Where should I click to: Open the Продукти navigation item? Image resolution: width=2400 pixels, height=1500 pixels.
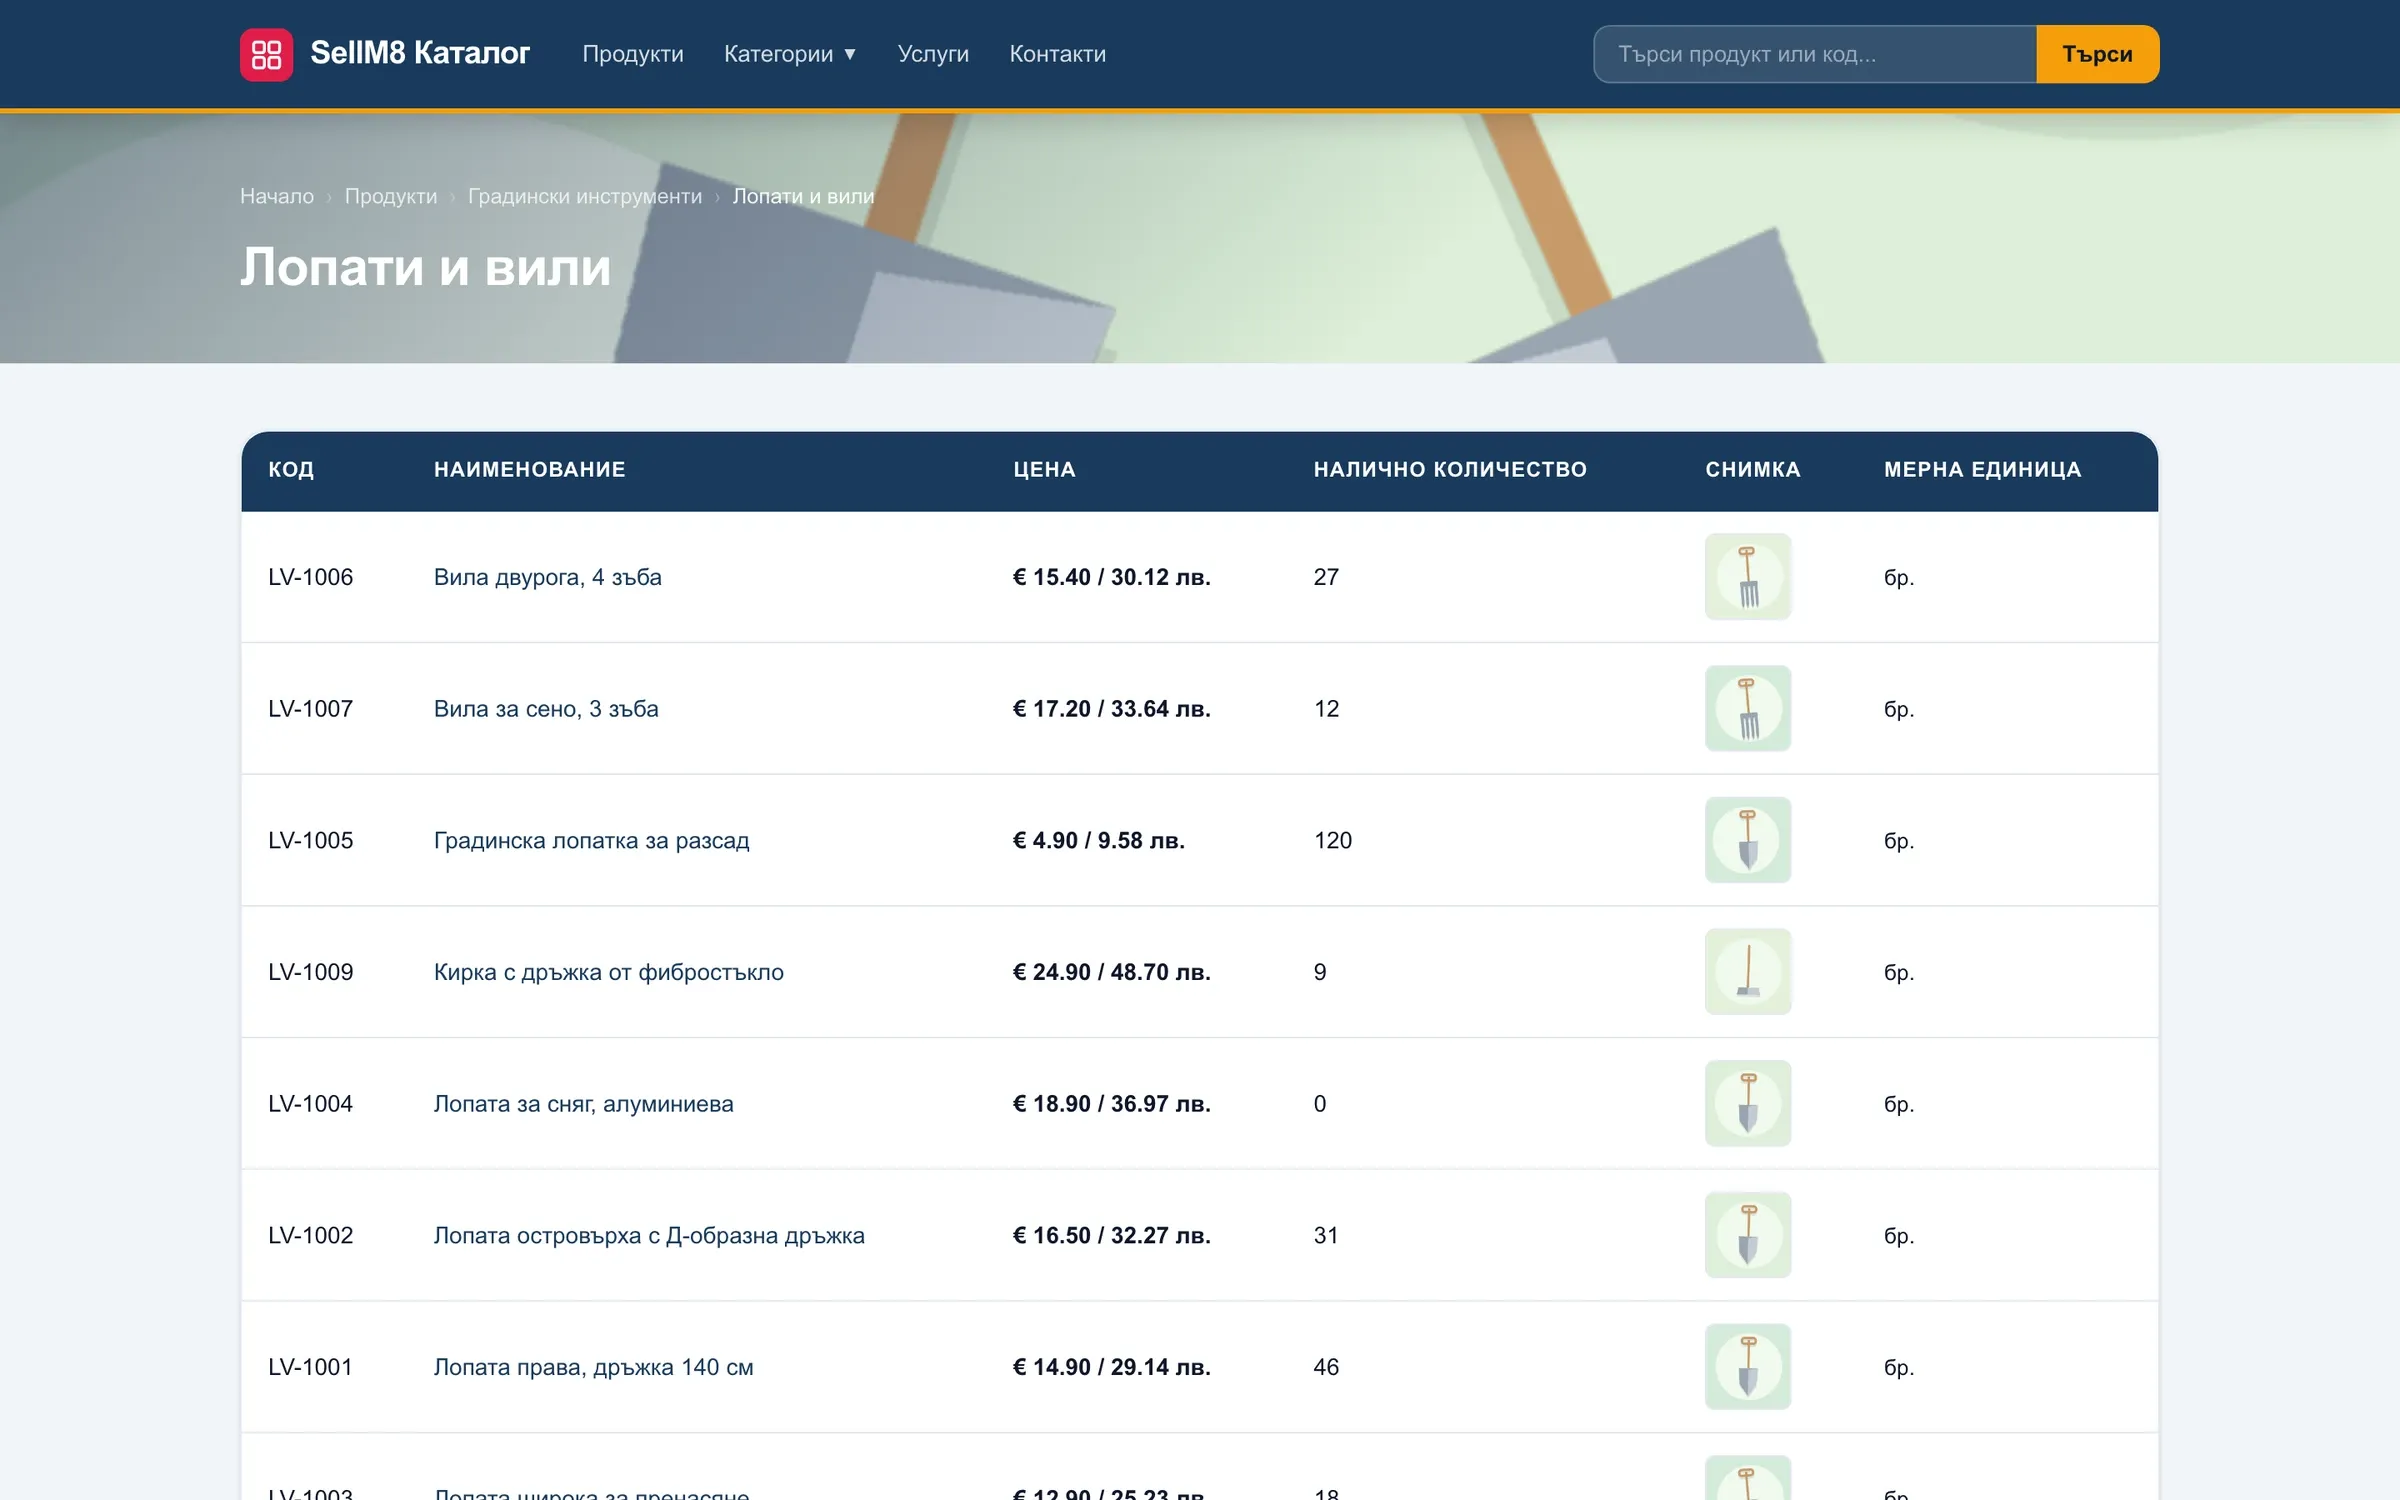633,54
